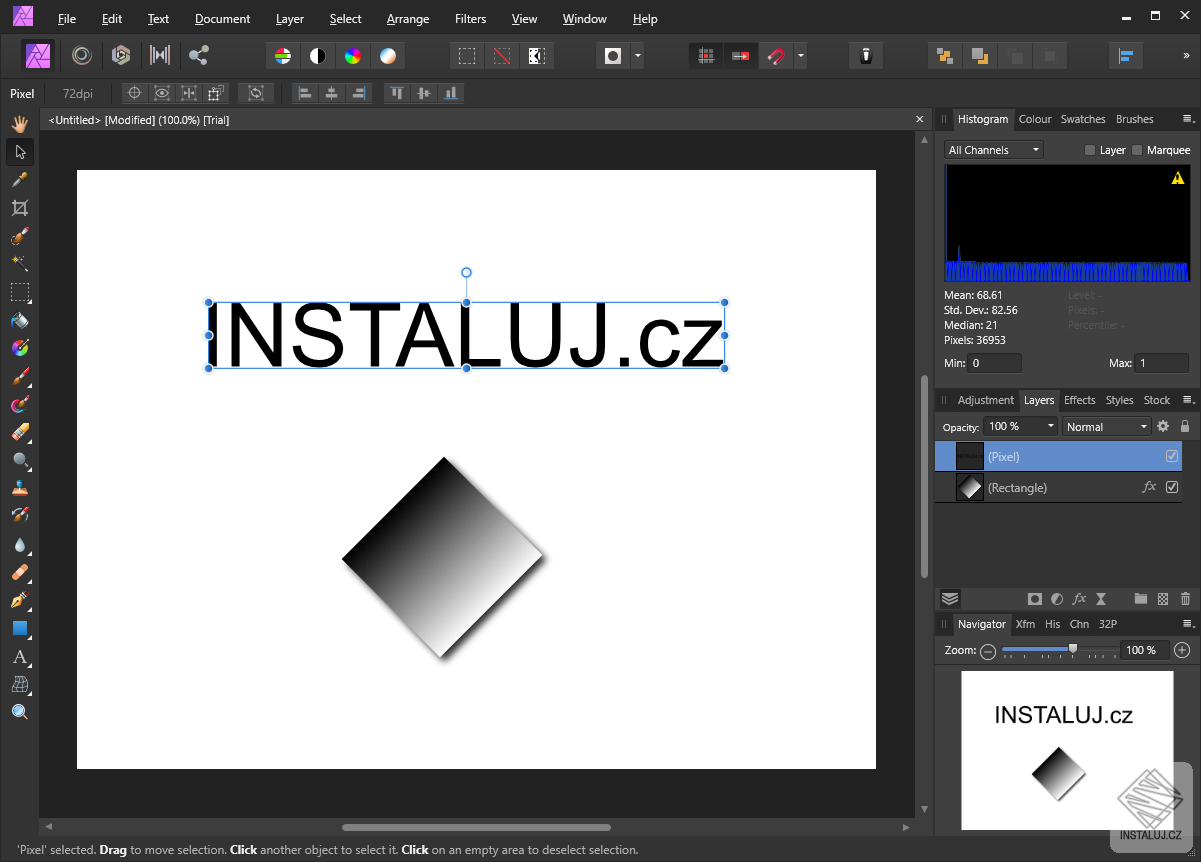The image size is (1201, 862).
Task: Enable the Marquee checkbox in Histogram
Action: click(1137, 150)
